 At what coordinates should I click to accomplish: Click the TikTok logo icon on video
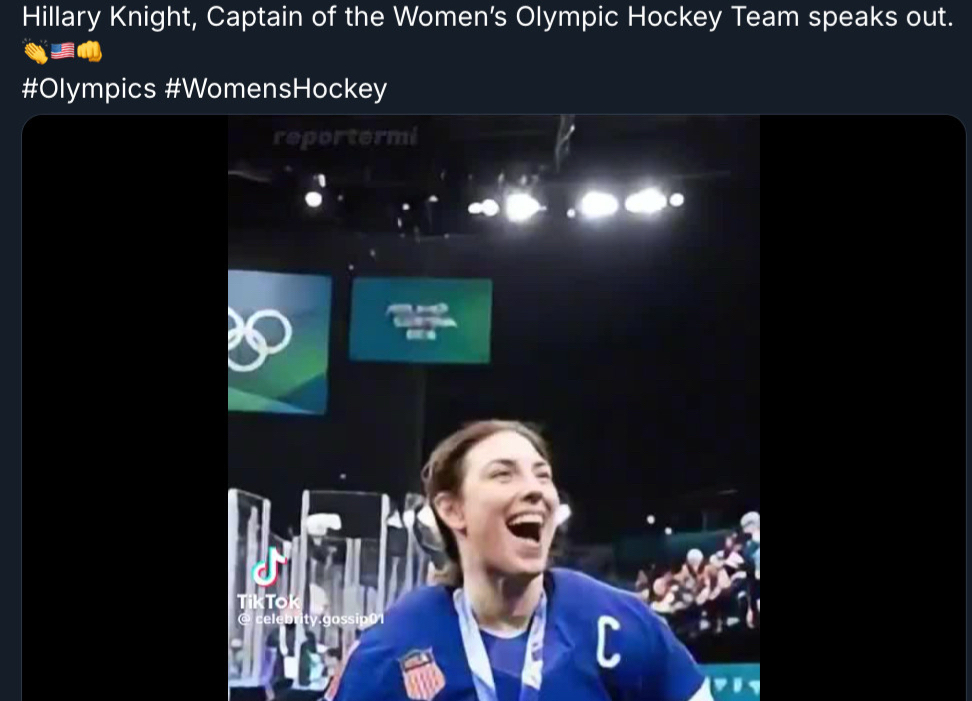click(x=269, y=567)
